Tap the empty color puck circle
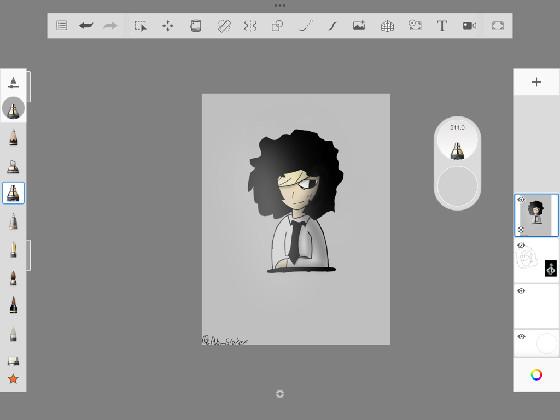The width and height of the screenshot is (560, 420). (x=457, y=186)
